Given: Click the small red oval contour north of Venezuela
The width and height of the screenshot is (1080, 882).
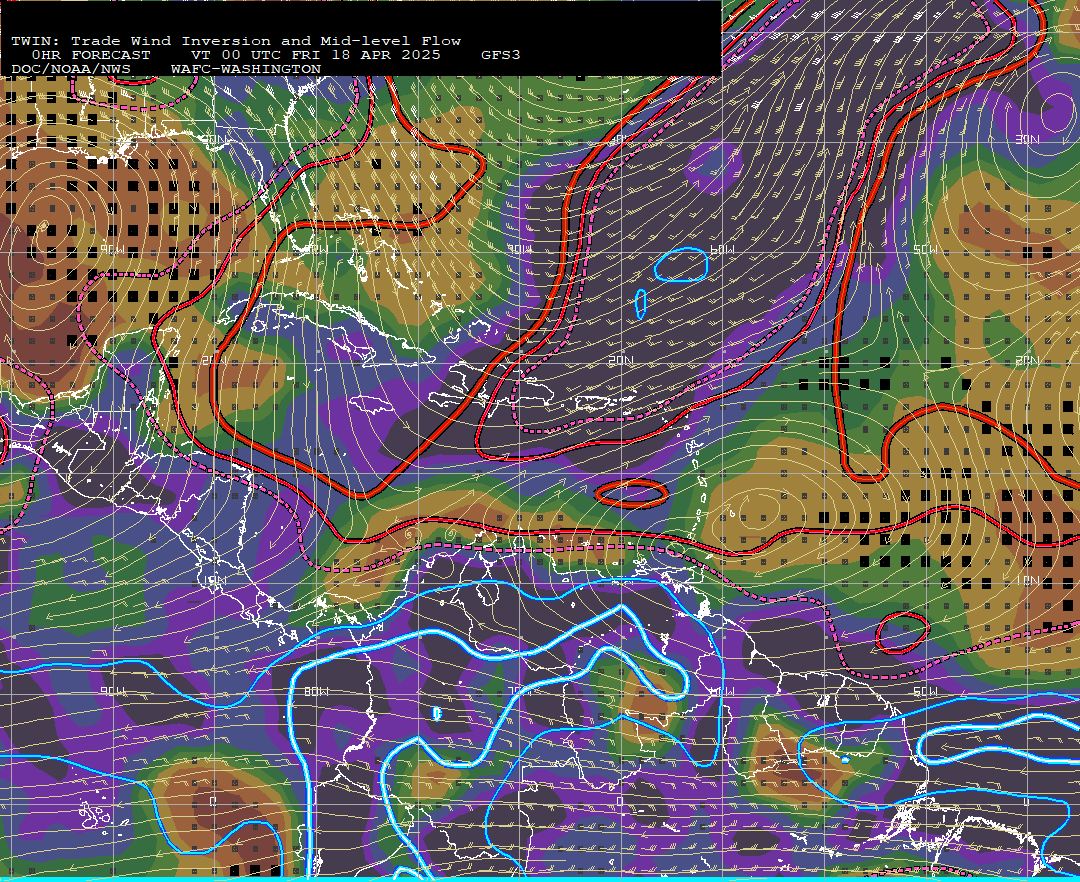Looking at the screenshot, I should [631, 493].
